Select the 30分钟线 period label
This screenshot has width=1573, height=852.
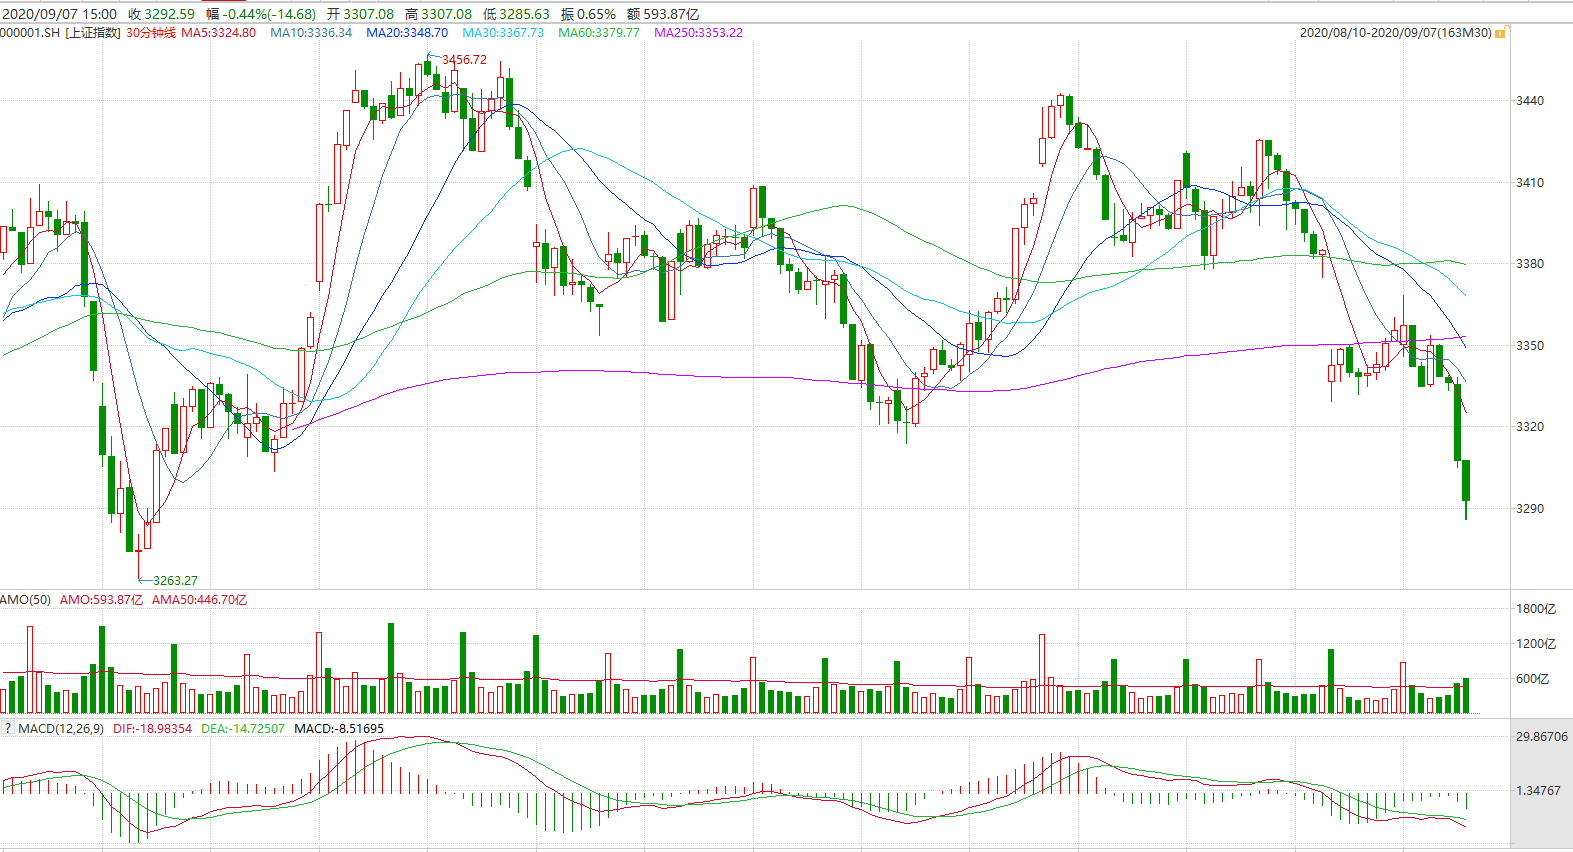tap(151, 33)
